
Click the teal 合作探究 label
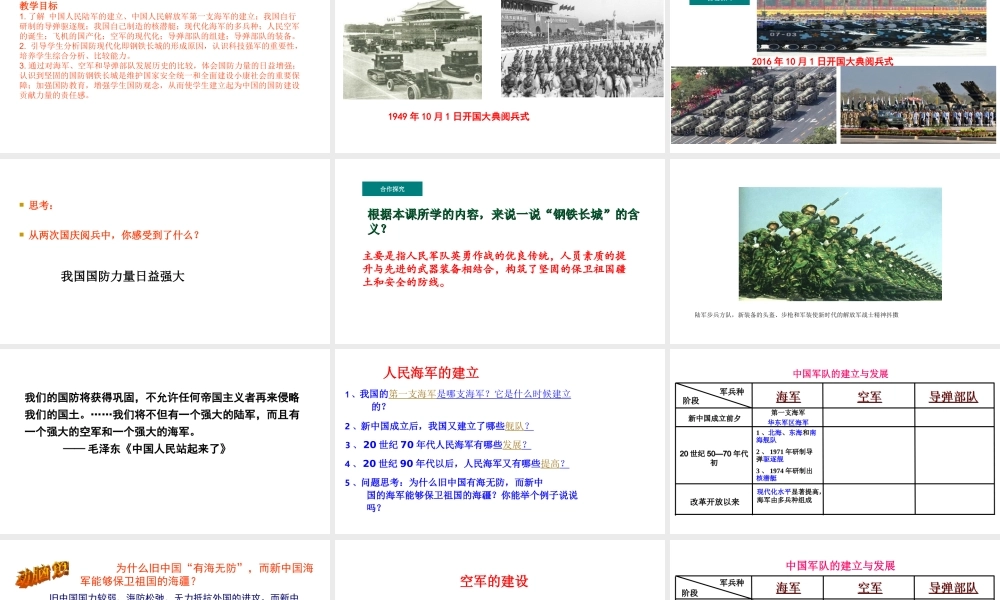(392, 189)
